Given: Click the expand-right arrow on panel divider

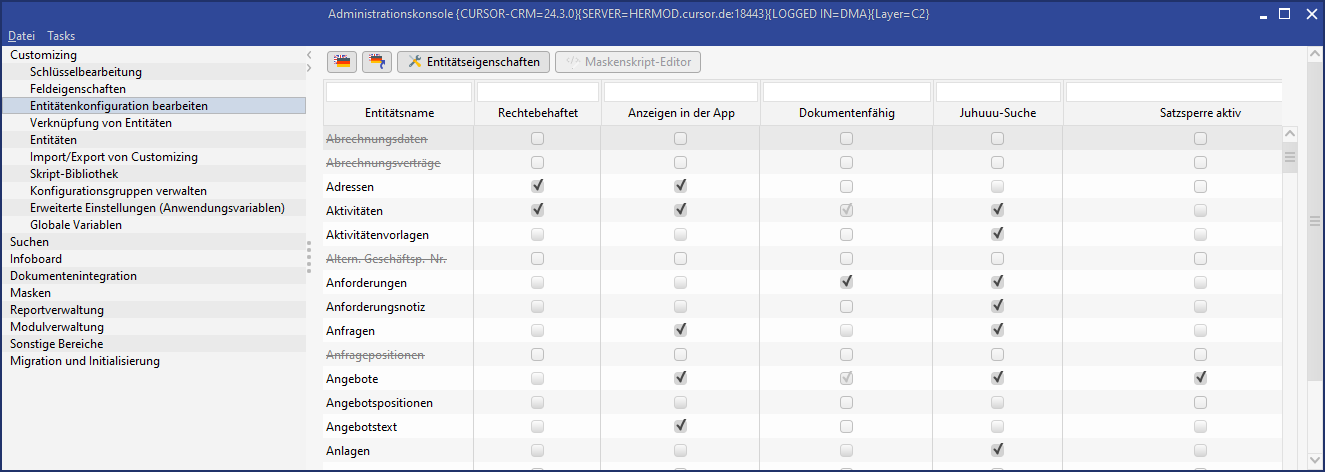Looking at the screenshot, I should 310,68.
